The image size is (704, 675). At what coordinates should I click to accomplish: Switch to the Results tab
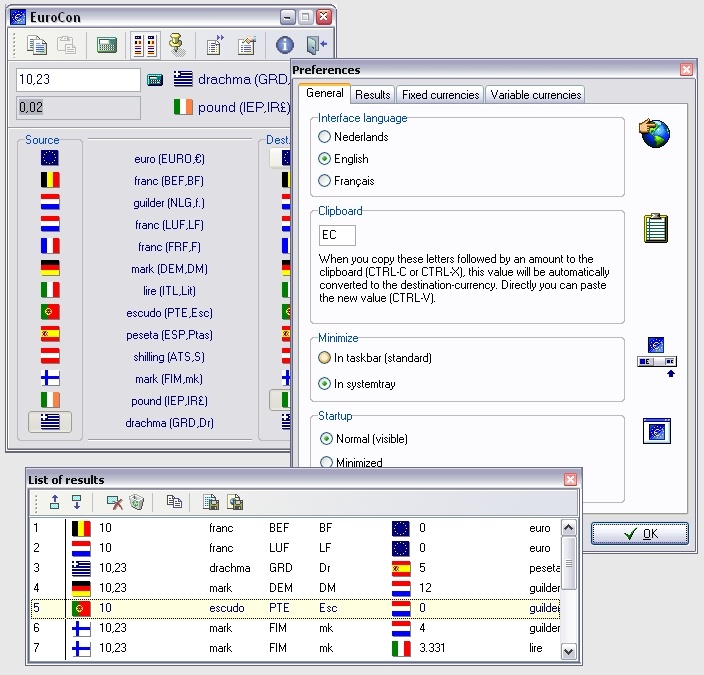point(373,95)
